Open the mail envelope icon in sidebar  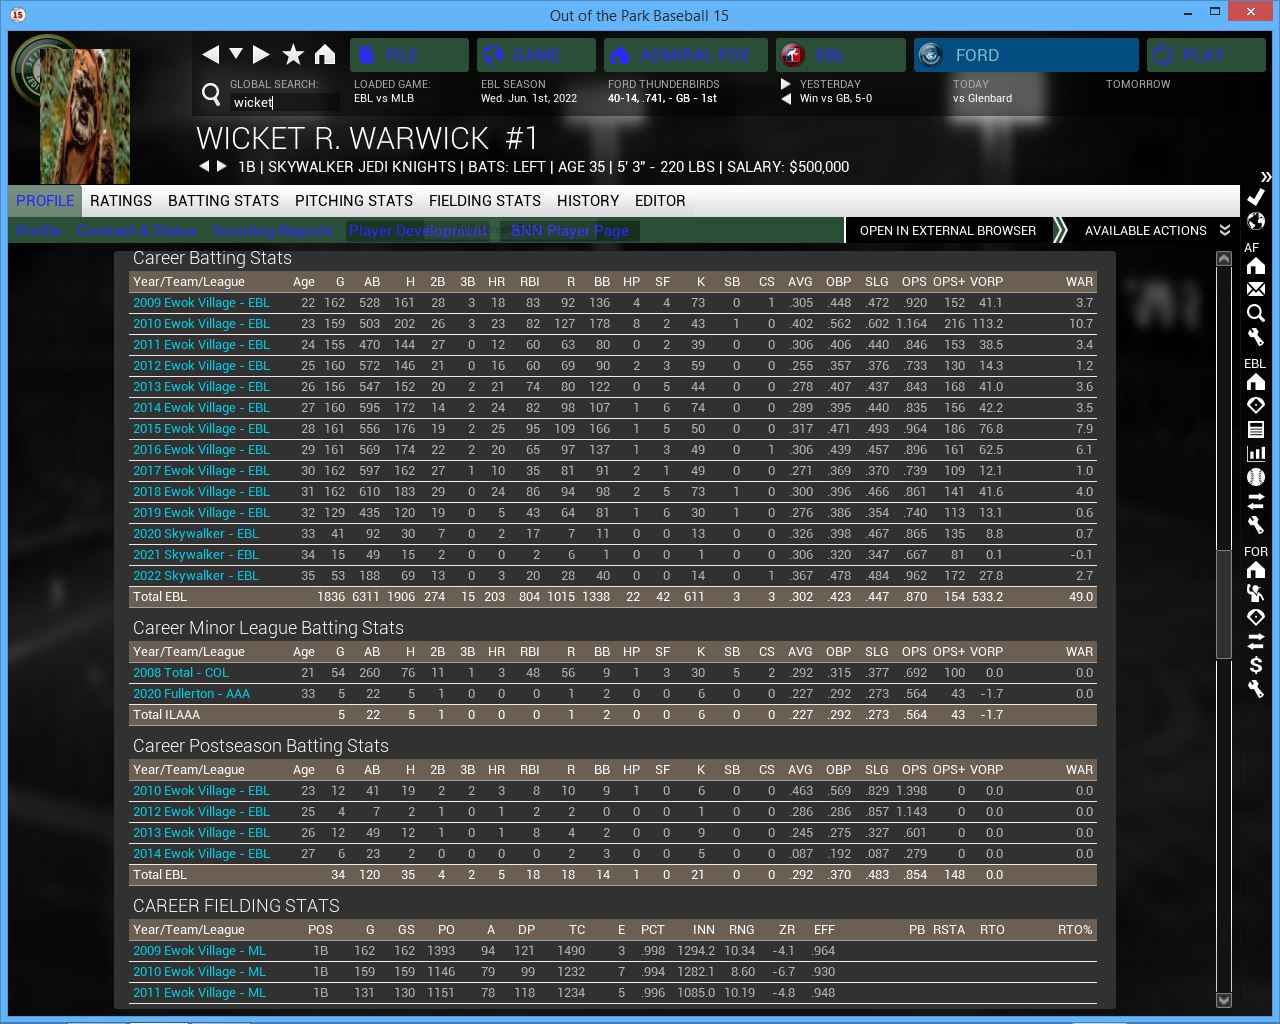1256,289
